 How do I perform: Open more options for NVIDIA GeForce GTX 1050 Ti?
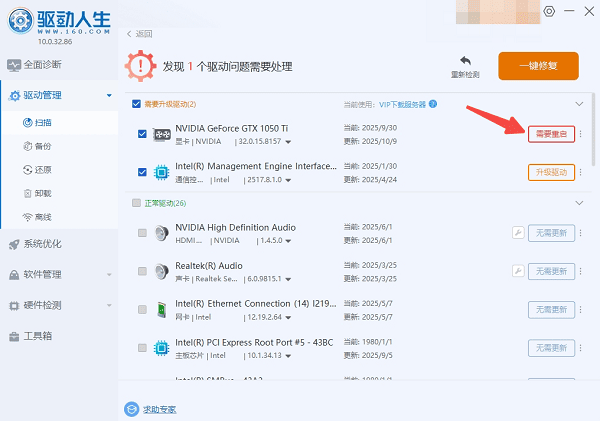(x=582, y=135)
